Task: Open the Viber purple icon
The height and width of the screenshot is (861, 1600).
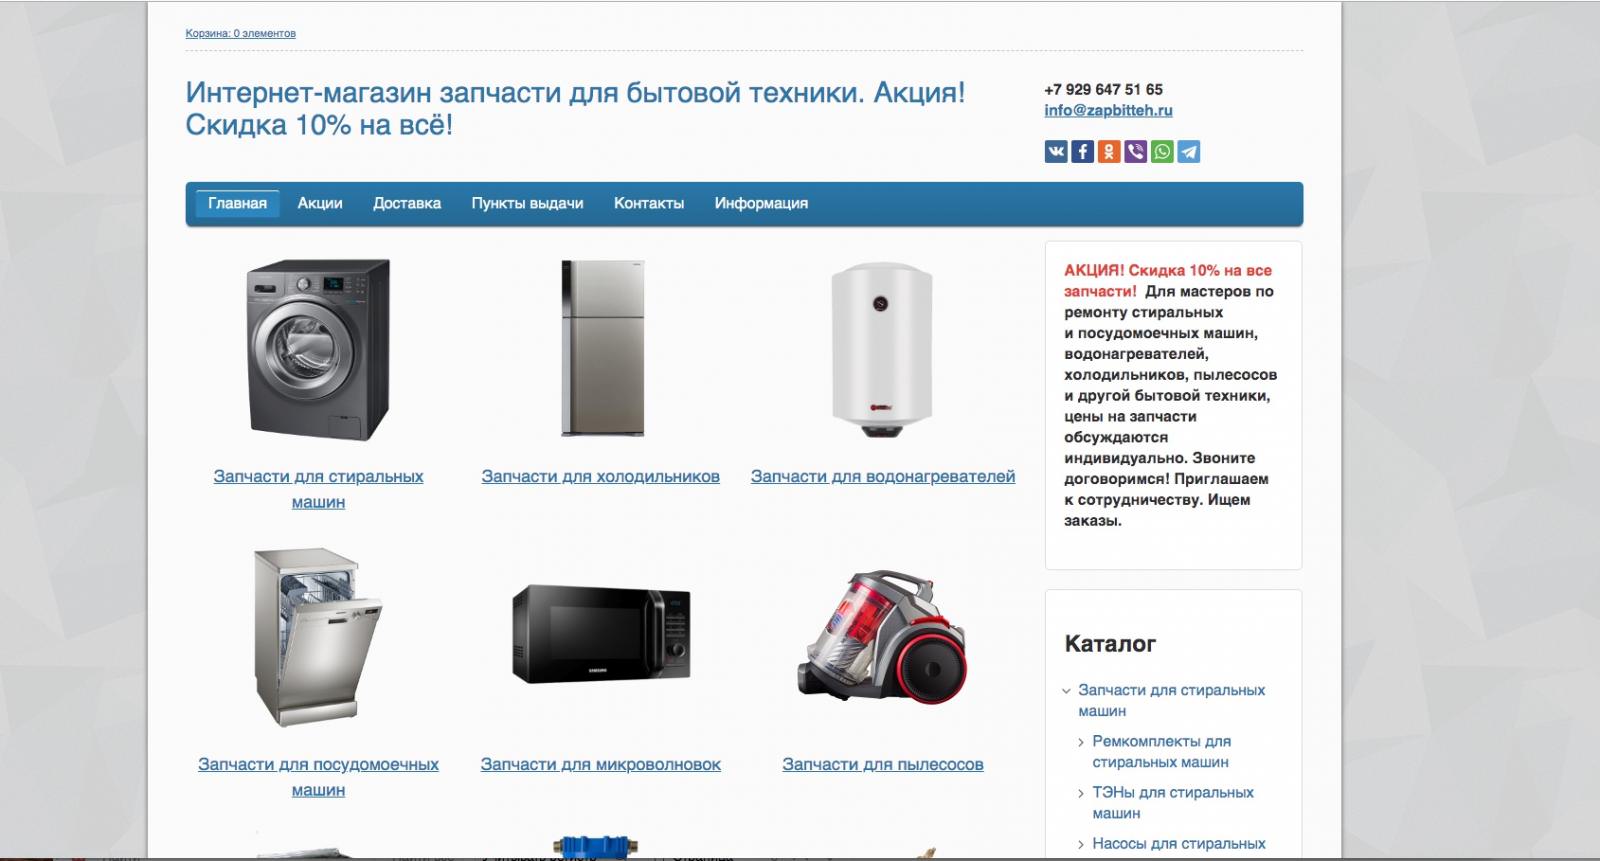Action: [1135, 152]
